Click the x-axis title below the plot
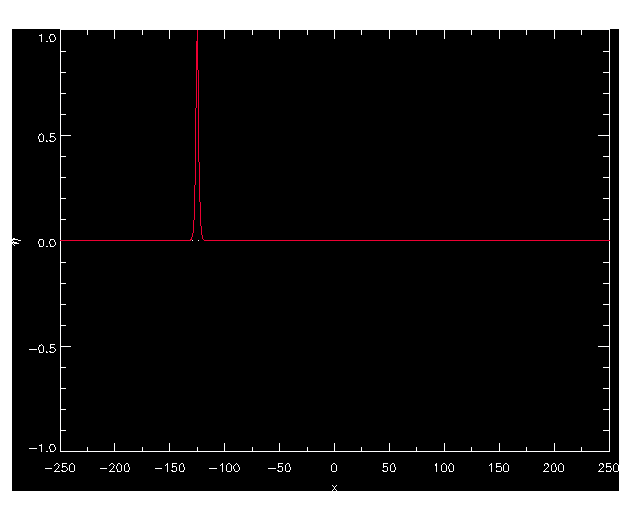This screenshot has width=629, height=512. click(335, 489)
